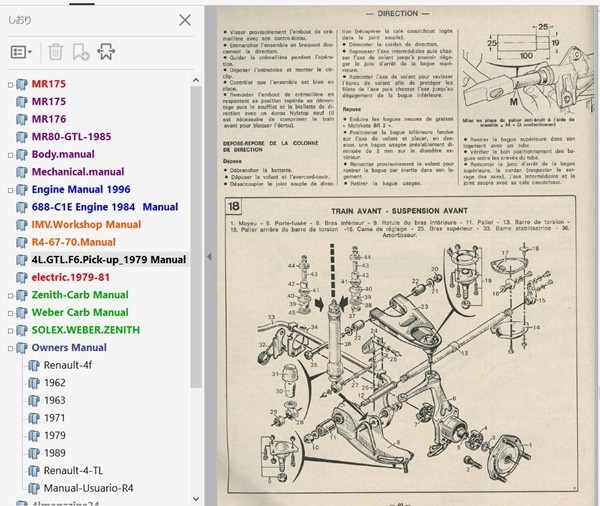
Task: Open the Mechanical.manual bookmark
Action: click(x=78, y=172)
